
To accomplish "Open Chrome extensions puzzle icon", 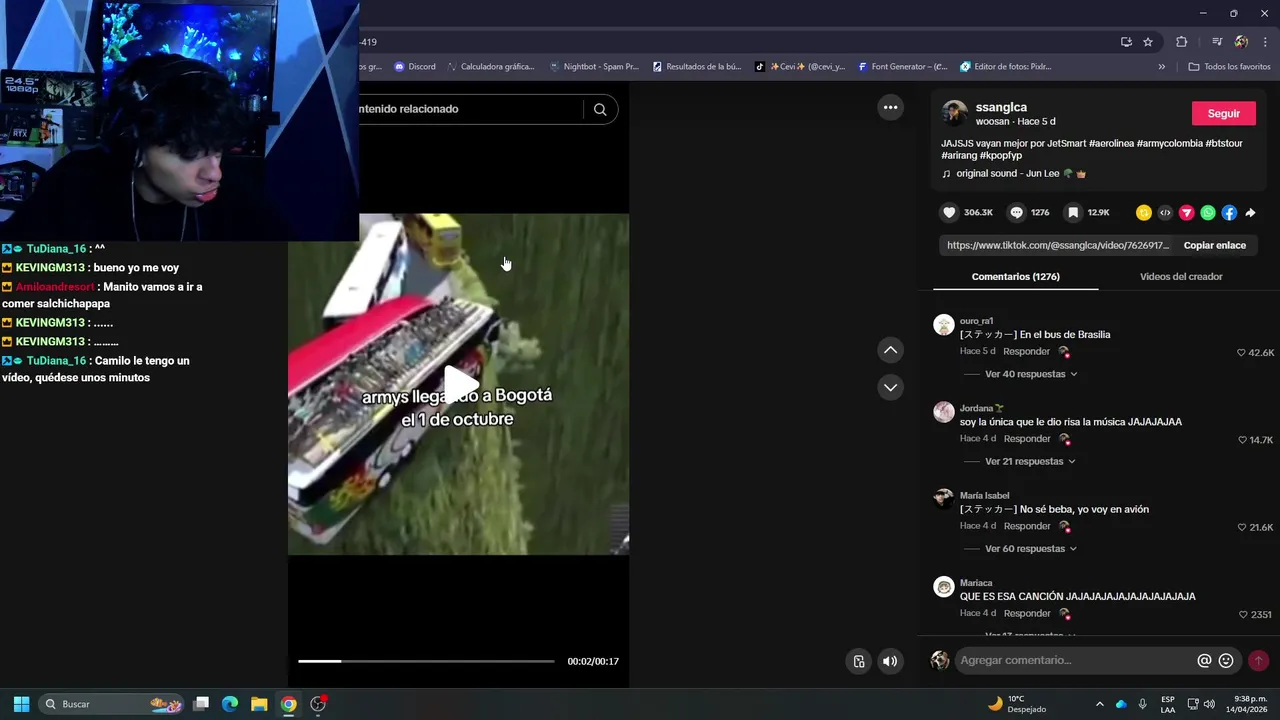I will (1181, 42).
